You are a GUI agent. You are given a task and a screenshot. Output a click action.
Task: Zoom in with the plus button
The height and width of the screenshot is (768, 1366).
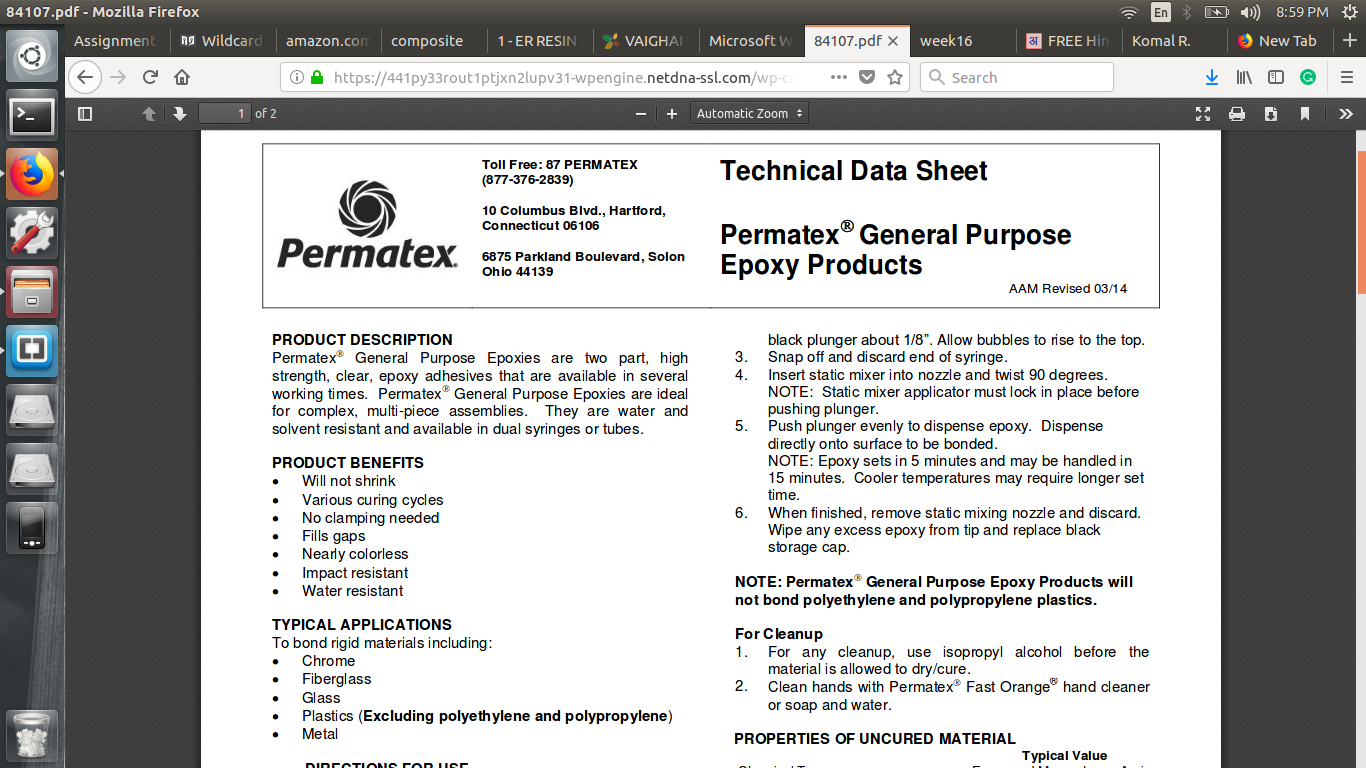(672, 114)
